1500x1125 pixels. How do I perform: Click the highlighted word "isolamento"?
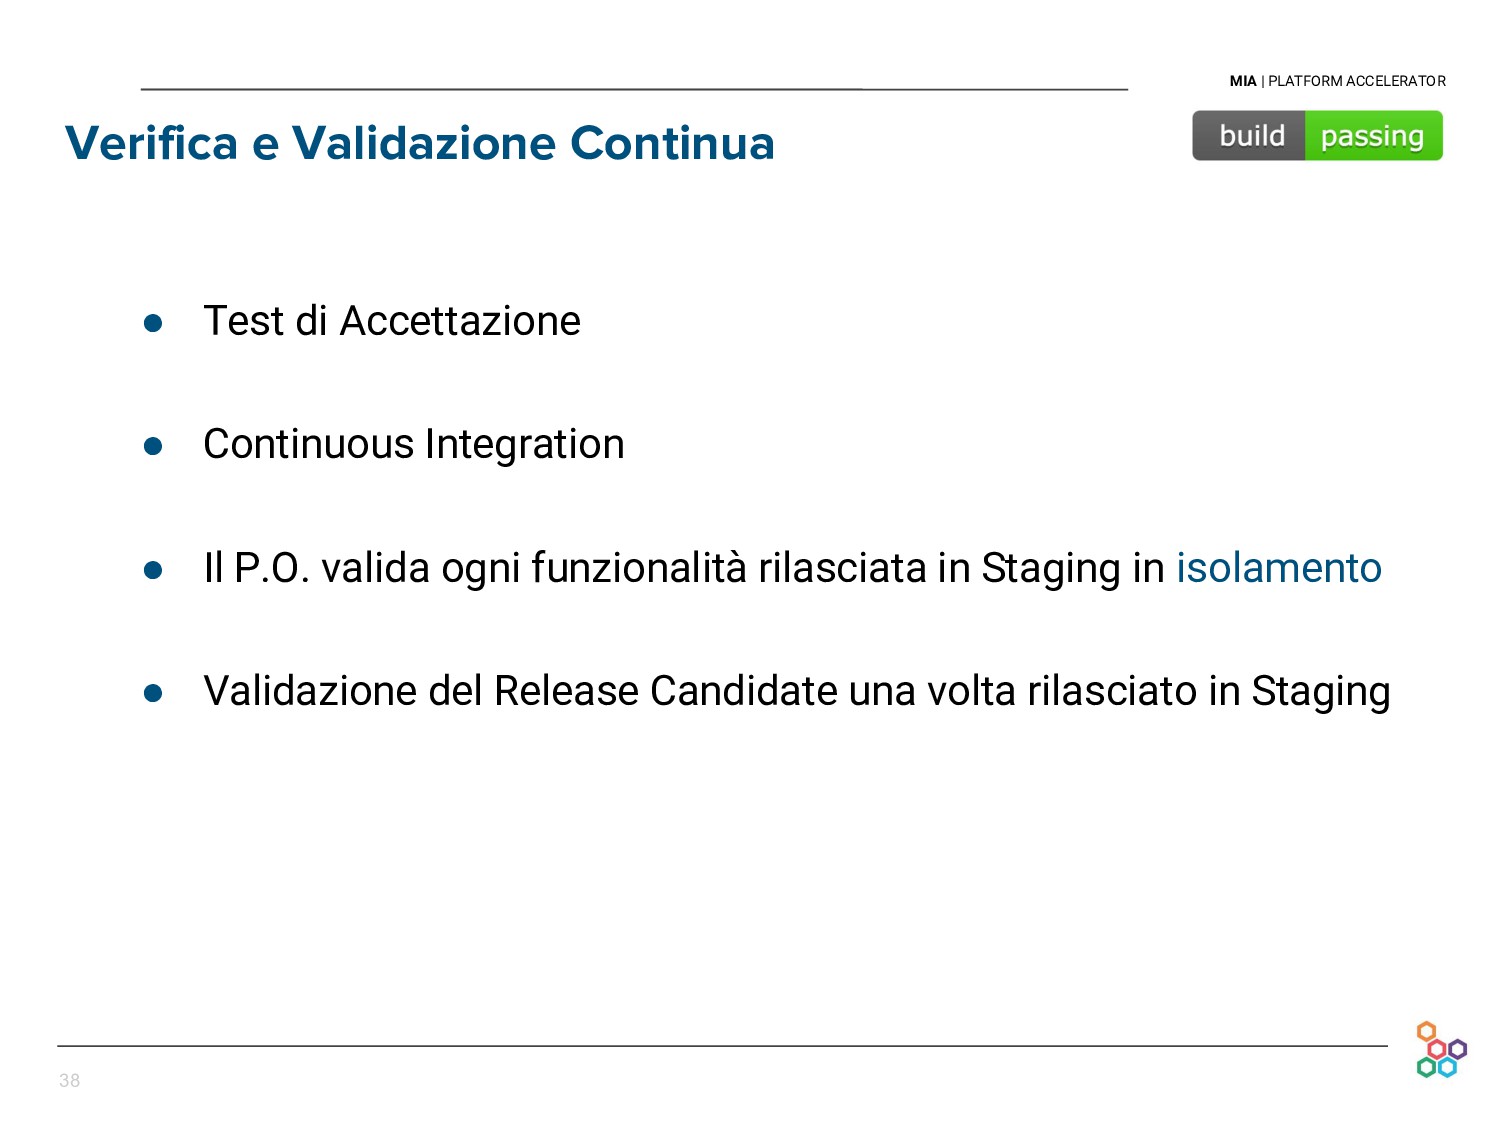1278,568
